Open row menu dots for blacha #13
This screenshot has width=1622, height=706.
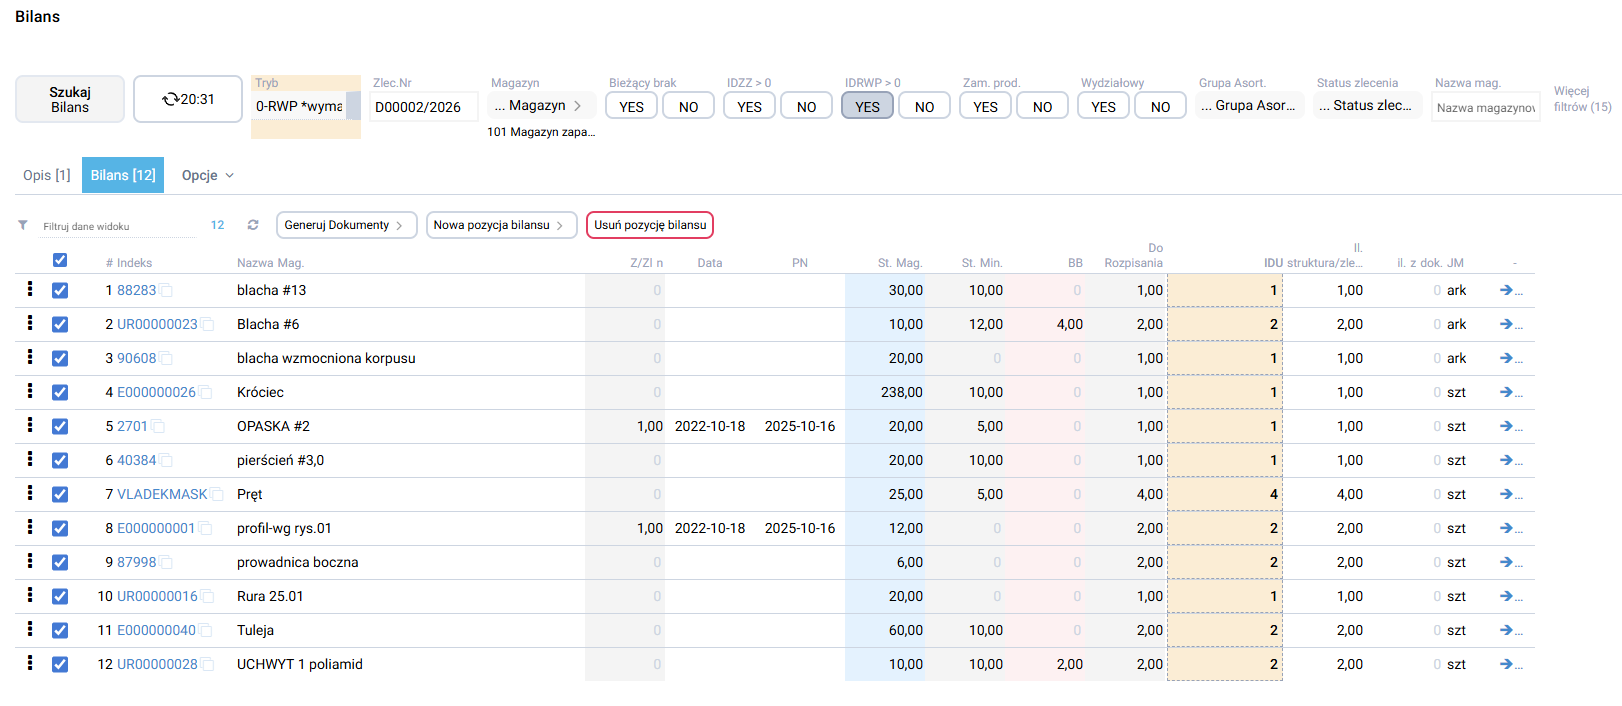pos(30,289)
